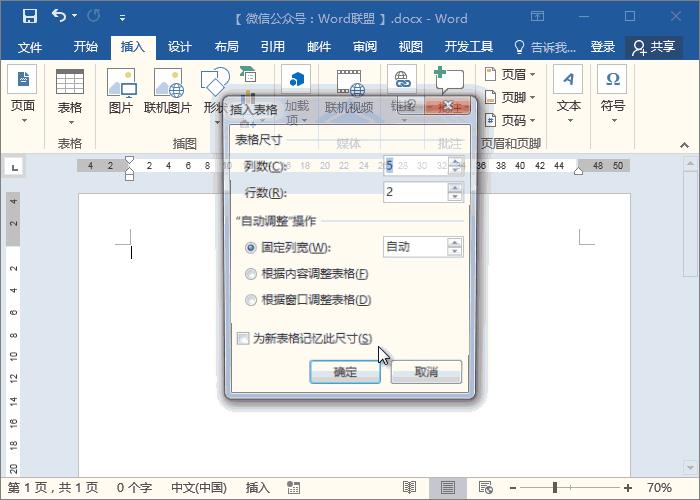The height and width of the screenshot is (500, 700).
Task: Click the 确定 button
Action: click(x=345, y=372)
